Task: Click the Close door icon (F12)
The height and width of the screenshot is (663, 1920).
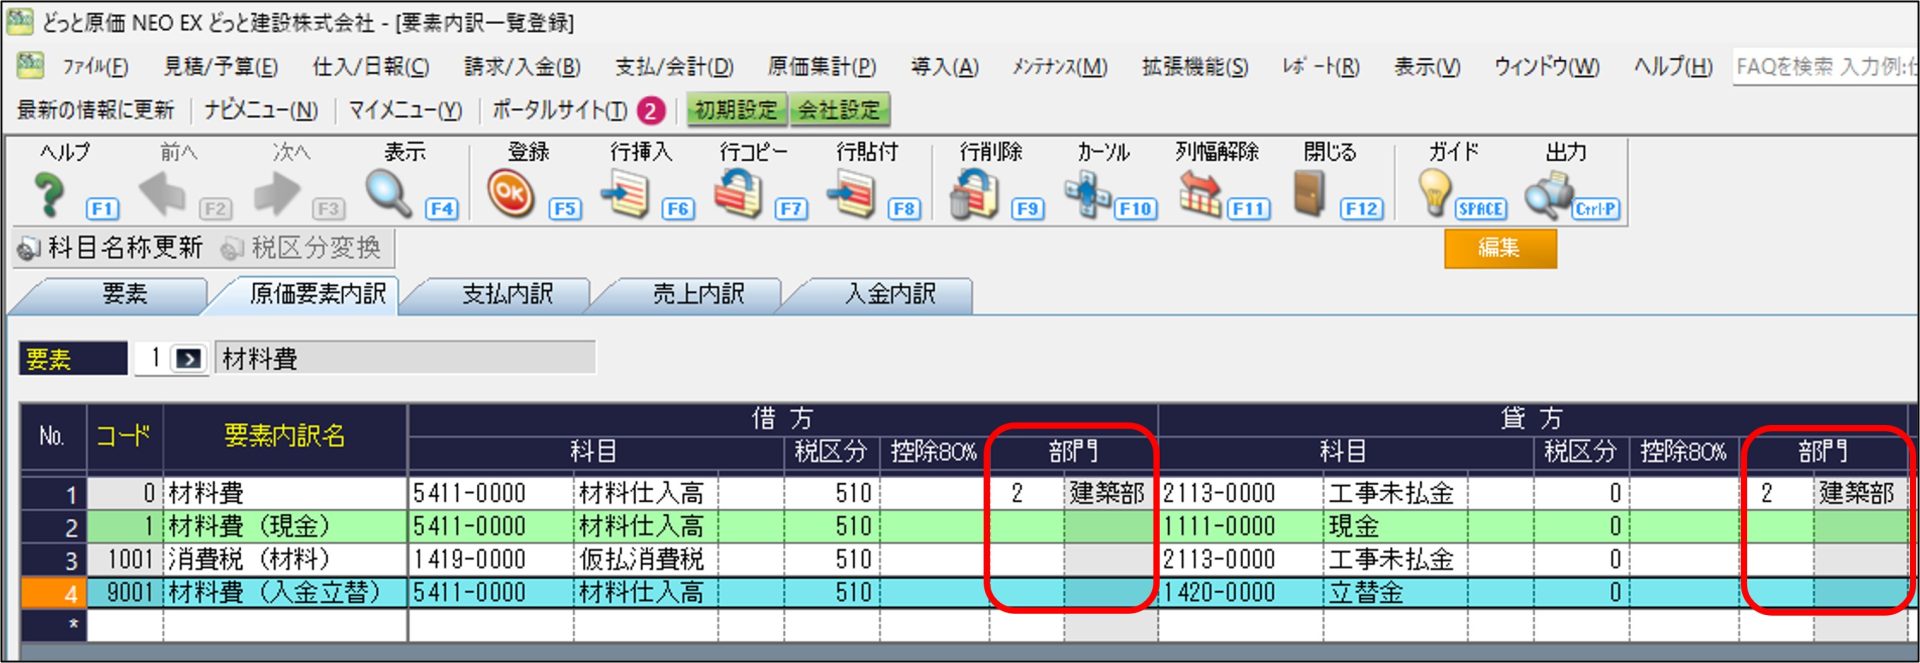Action: (x=1309, y=194)
